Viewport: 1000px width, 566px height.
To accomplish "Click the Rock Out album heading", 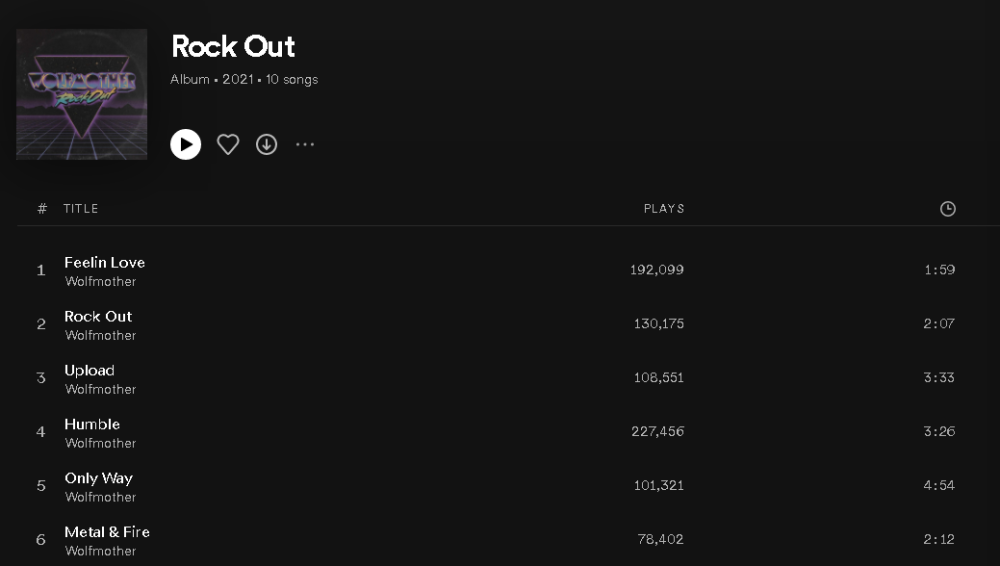I will click(233, 46).
